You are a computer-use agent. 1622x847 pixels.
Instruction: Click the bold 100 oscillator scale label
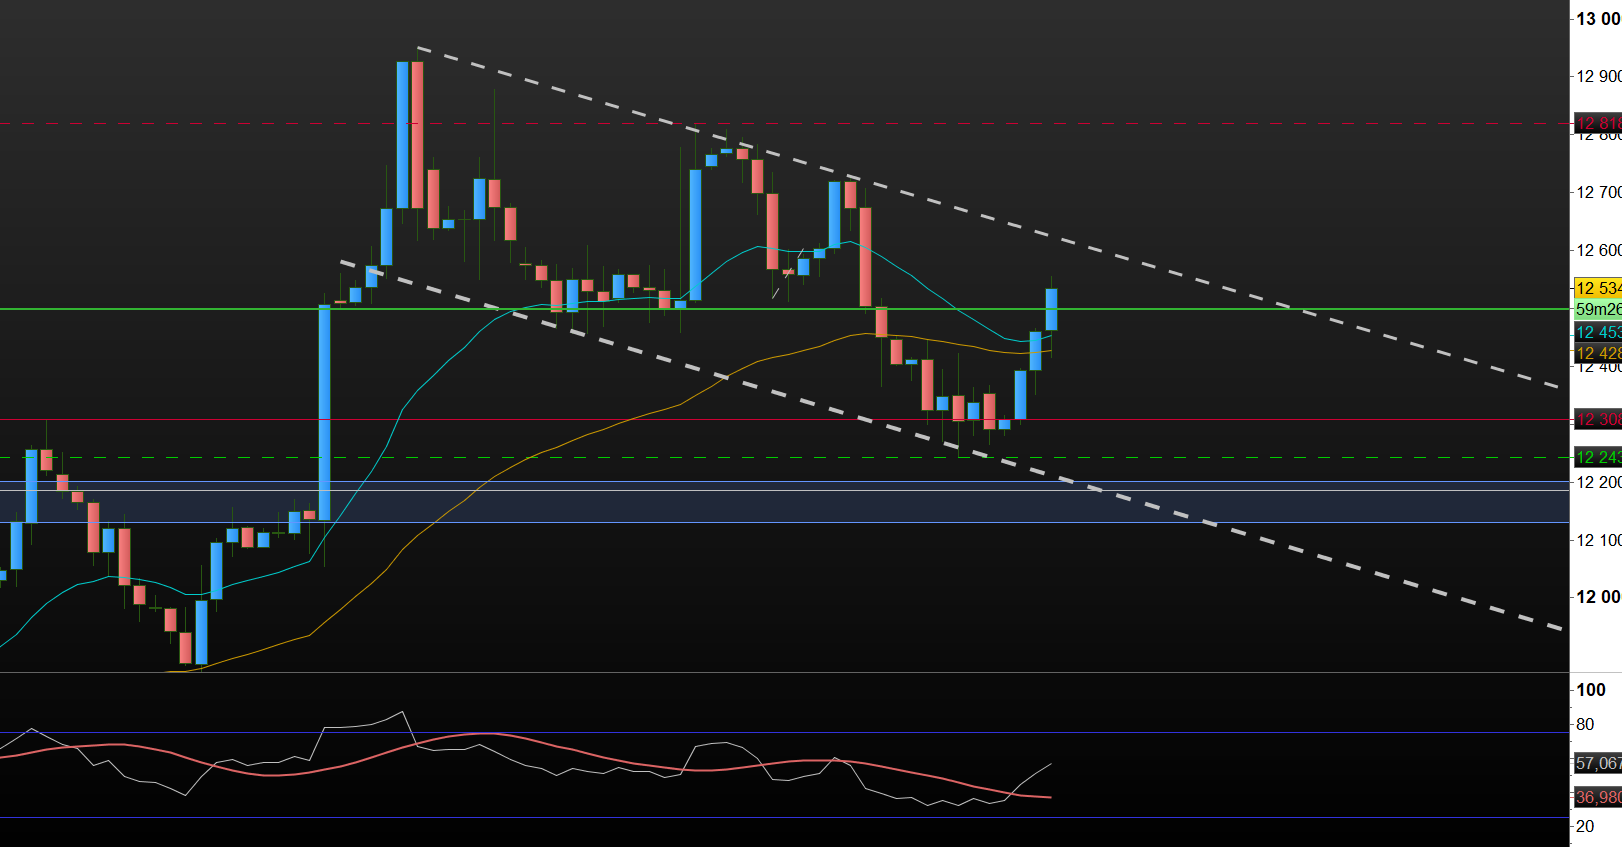click(1591, 690)
